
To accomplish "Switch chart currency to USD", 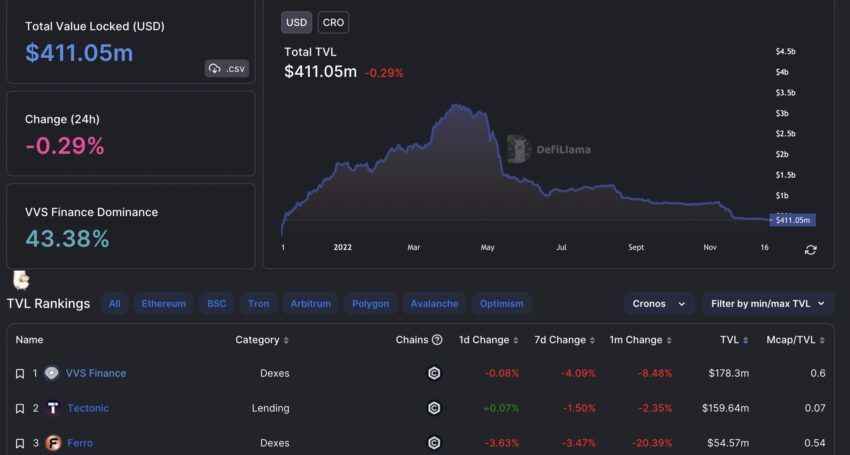I will click(297, 22).
